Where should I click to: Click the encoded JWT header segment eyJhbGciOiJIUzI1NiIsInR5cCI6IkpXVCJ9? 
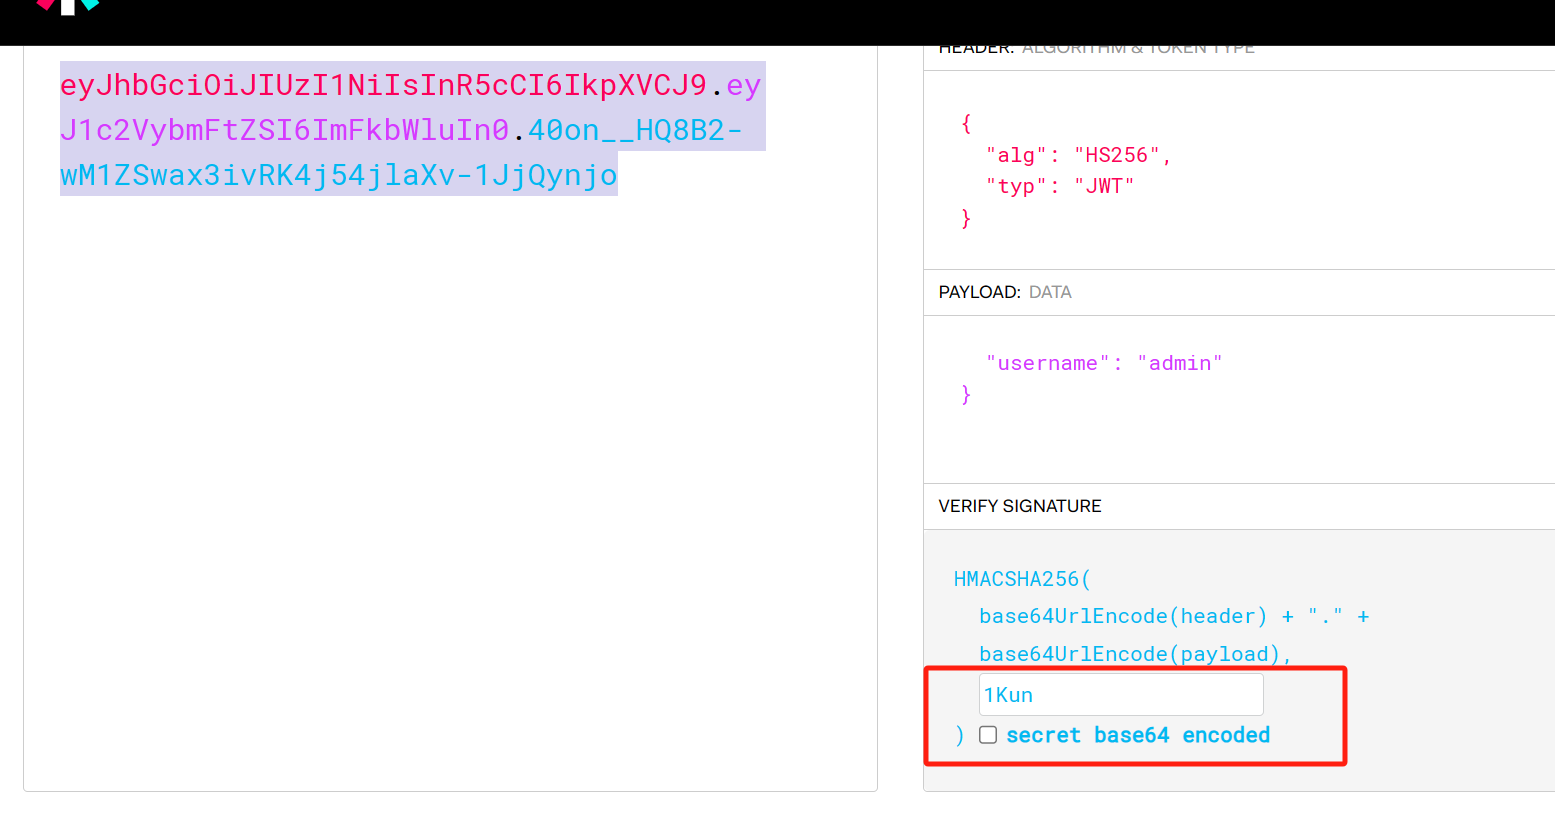coord(384,85)
